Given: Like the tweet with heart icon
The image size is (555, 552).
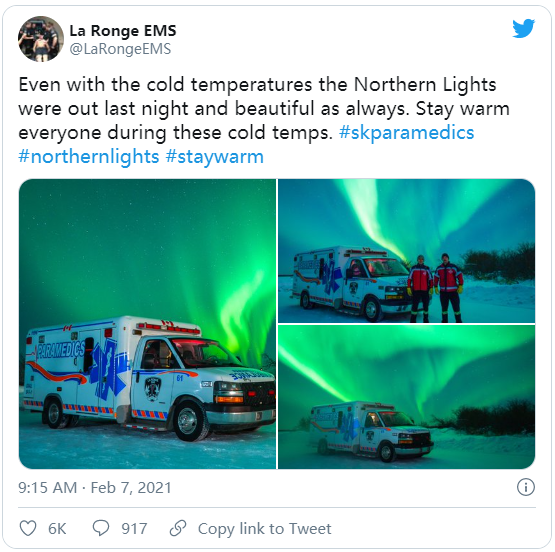Looking at the screenshot, I should tap(28, 529).
